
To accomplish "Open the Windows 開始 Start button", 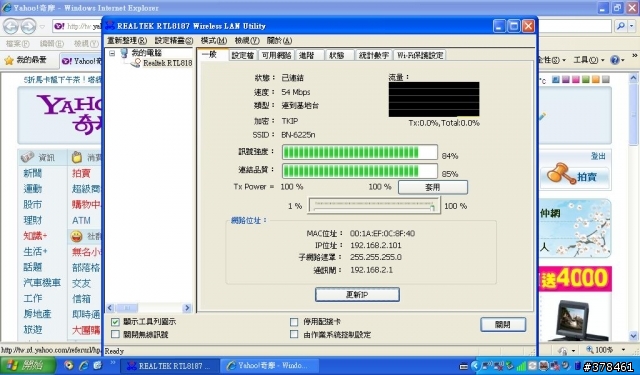I will click(x=27, y=365).
